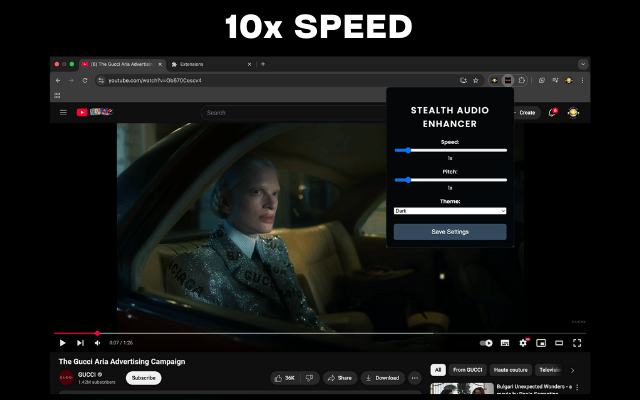Image resolution: width=640 pixels, height=400 pixels.
Task: Open the video settings gear
Action: click(x=523, y=343)
